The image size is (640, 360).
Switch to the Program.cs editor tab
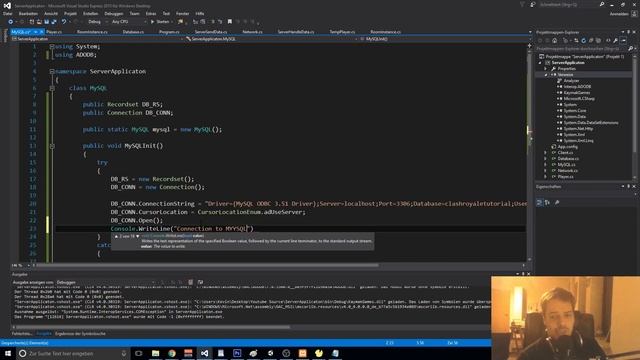(169, 32)
